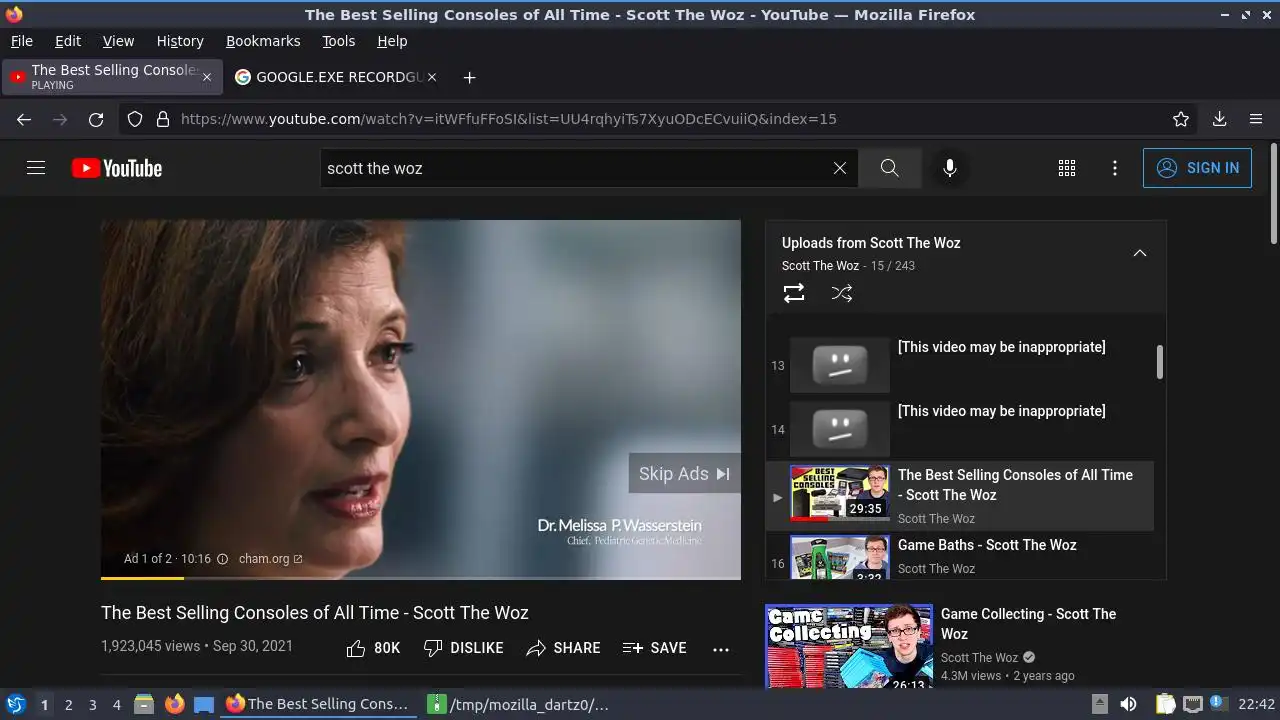Open a new tab with plus

tap(469, 77)
